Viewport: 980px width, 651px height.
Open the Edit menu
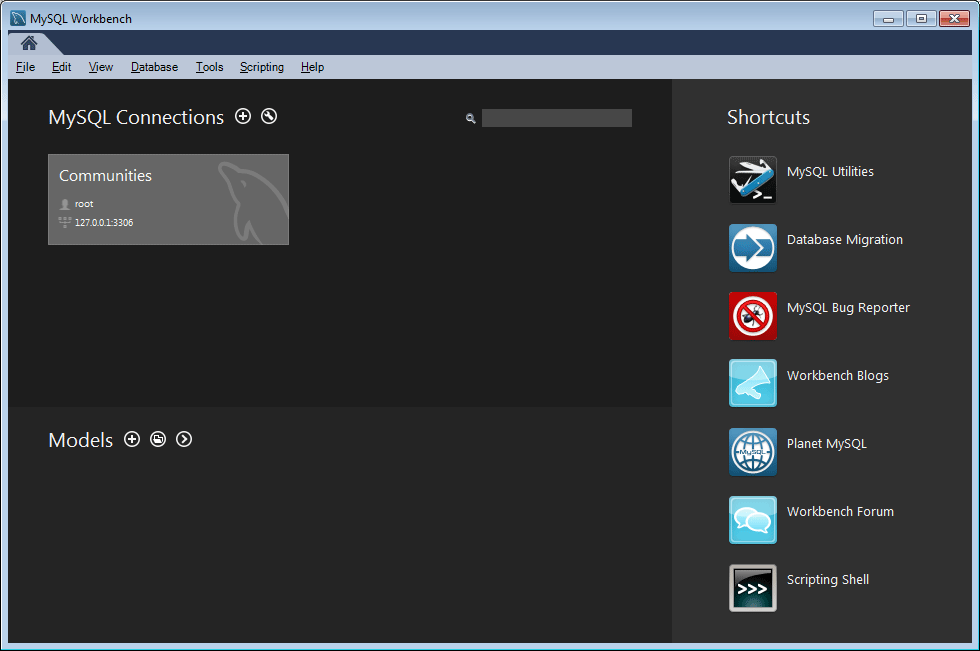pyautogui.click(x=61, y=67)
